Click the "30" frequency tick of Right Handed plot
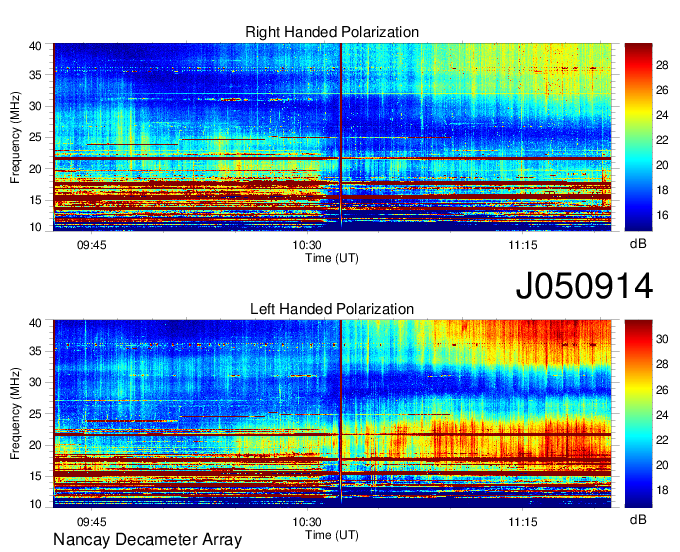Screen dimensions: 680x552 (36, 106)
